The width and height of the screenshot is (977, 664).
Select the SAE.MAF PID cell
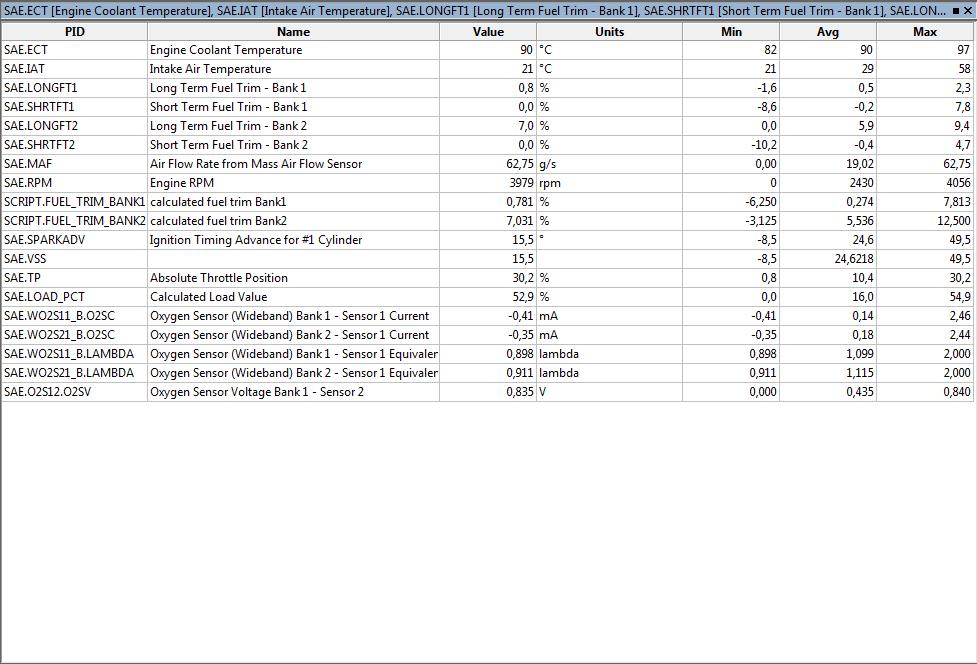tap(75, 164)
